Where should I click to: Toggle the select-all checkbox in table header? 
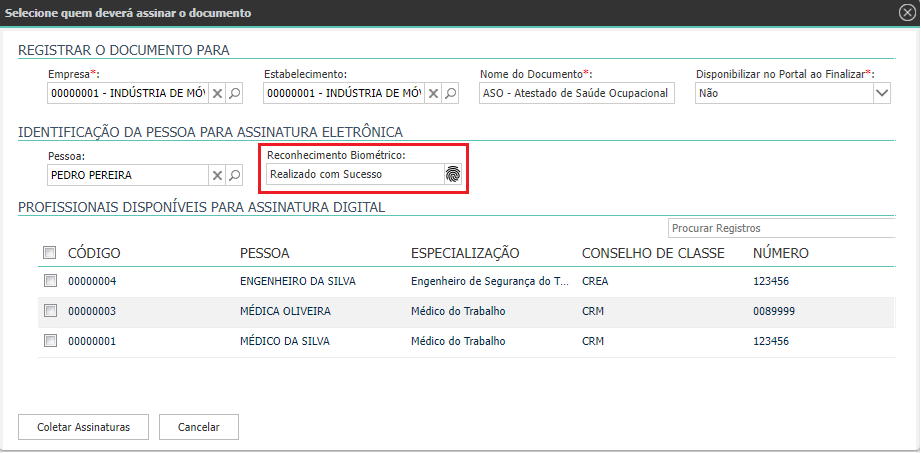50,253
